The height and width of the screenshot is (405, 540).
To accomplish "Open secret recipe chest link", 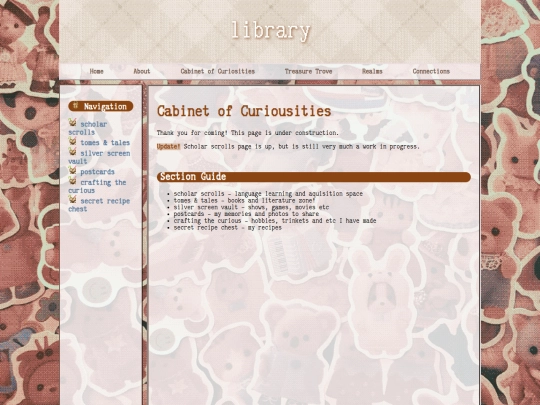I will pos(99,205).
